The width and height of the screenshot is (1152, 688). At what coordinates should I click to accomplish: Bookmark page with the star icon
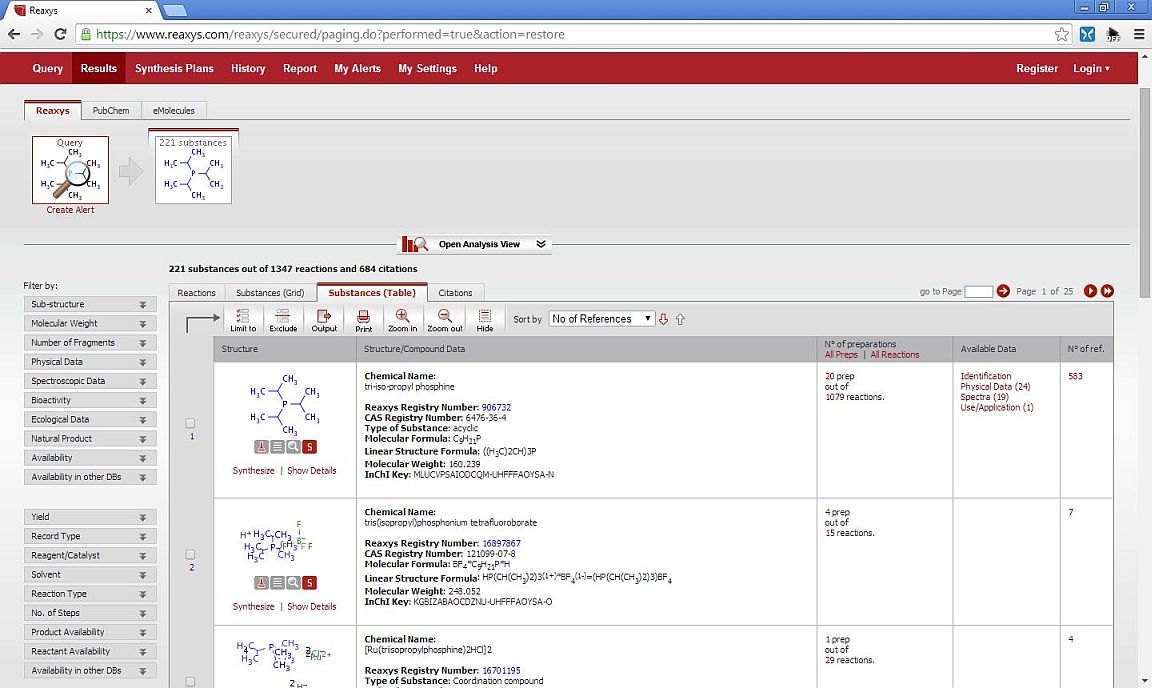(1062, 34)
